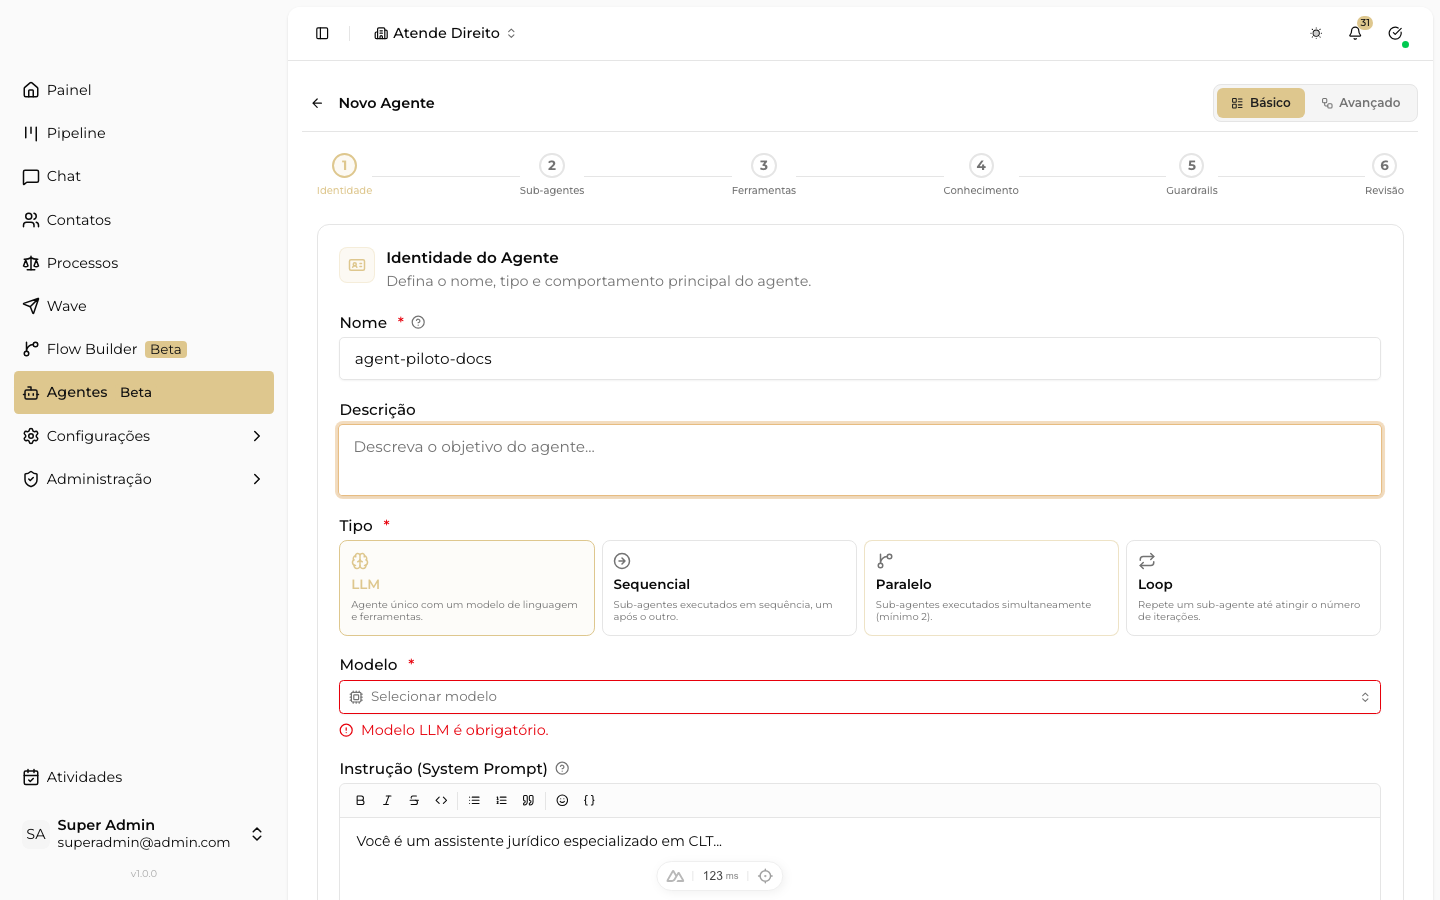Click help icon next to Instrução label

click(x=562, y=768)
